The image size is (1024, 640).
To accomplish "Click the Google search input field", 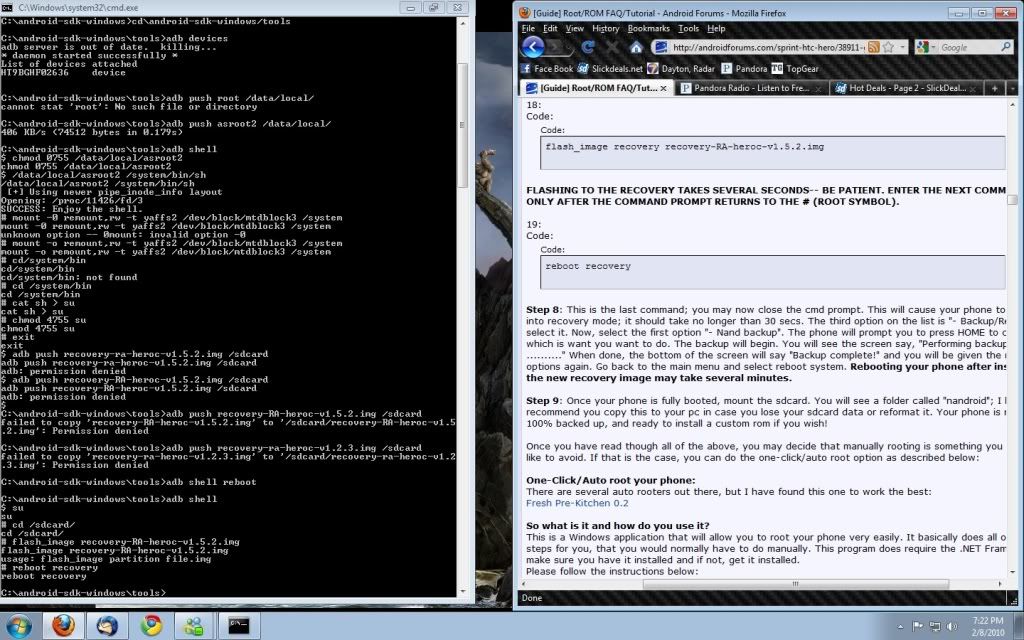I will click(x=970, y=47).
